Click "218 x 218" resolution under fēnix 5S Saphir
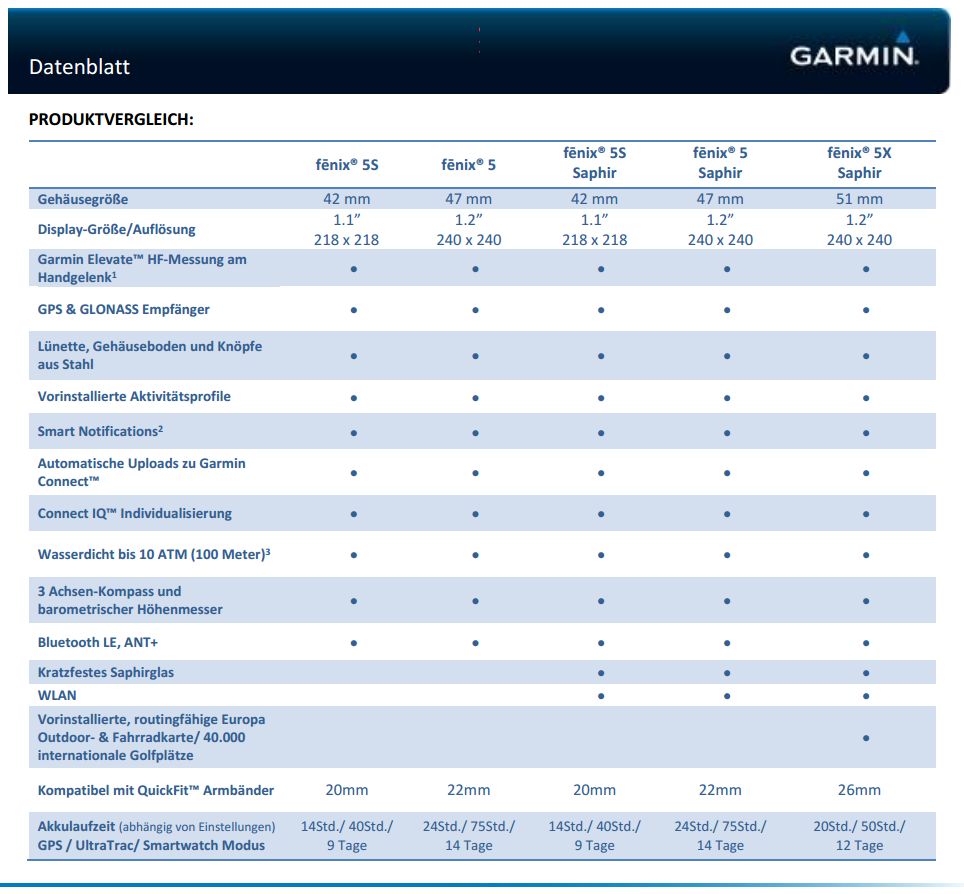The width and height of the screenshot is (964, 894). pyautogui.click(x=595, y=240)
